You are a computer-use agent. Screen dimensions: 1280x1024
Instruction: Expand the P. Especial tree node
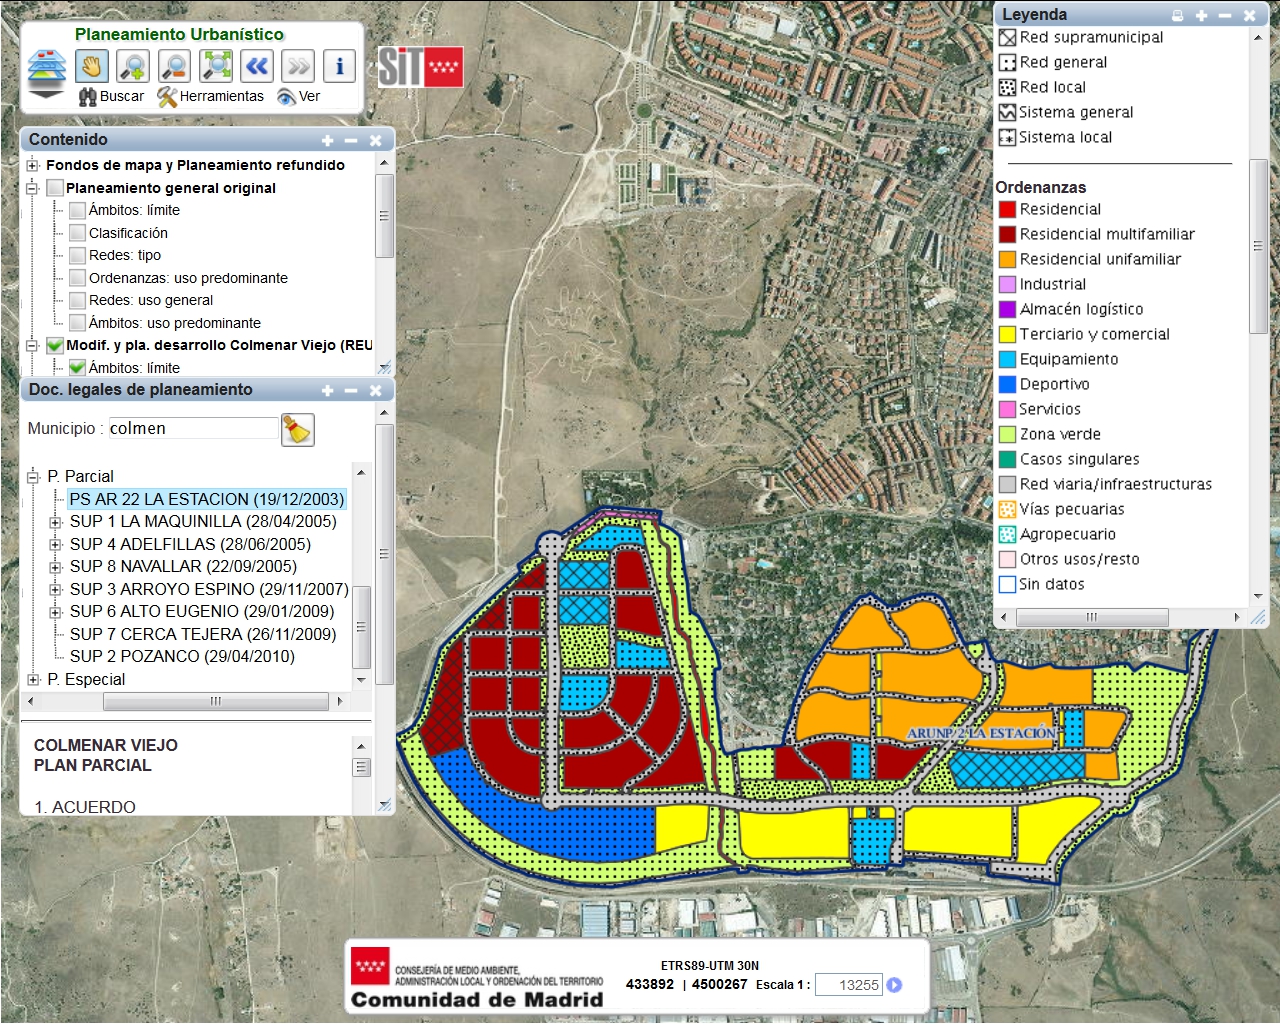pos(33,680)
